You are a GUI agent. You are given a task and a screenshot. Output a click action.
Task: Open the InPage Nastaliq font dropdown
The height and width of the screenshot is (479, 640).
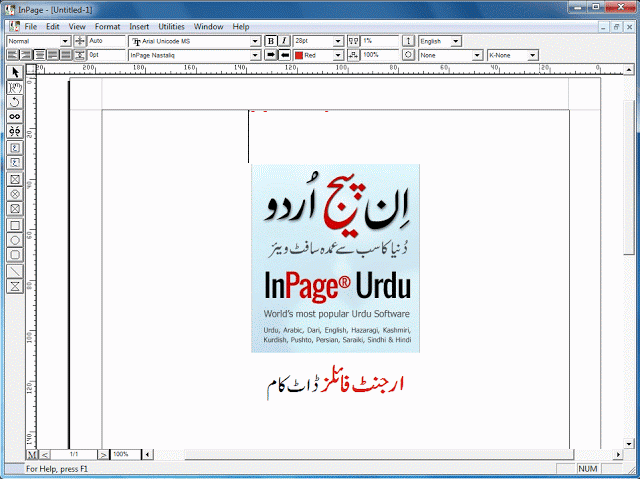pos(255,55)
